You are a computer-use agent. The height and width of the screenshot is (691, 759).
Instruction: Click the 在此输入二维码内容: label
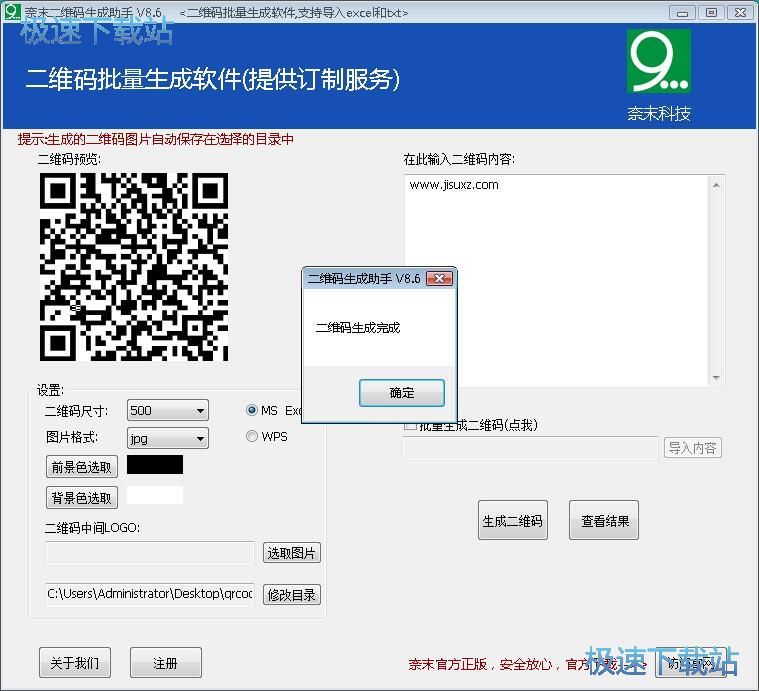459,159
